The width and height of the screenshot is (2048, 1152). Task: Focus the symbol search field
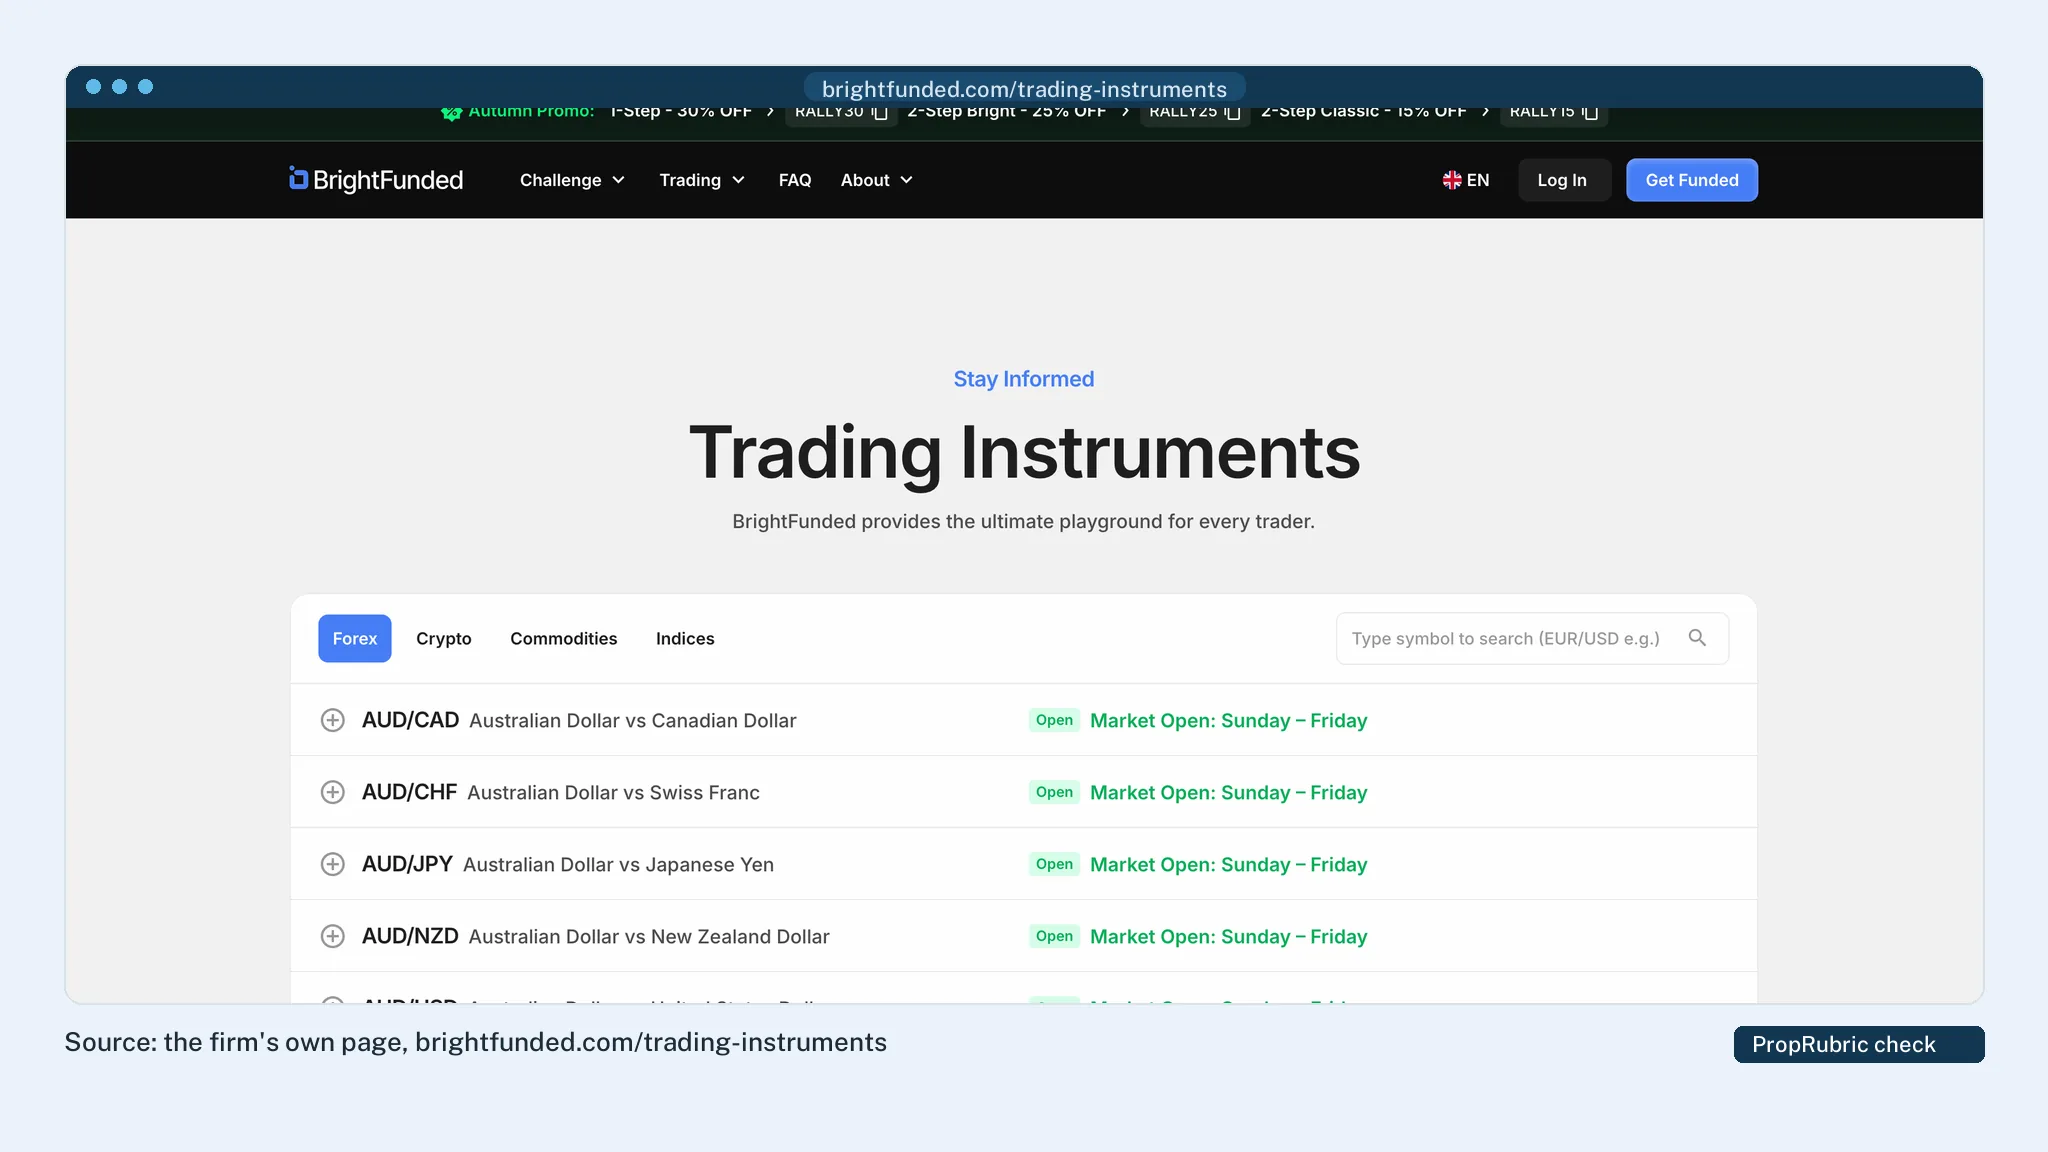1532,638
